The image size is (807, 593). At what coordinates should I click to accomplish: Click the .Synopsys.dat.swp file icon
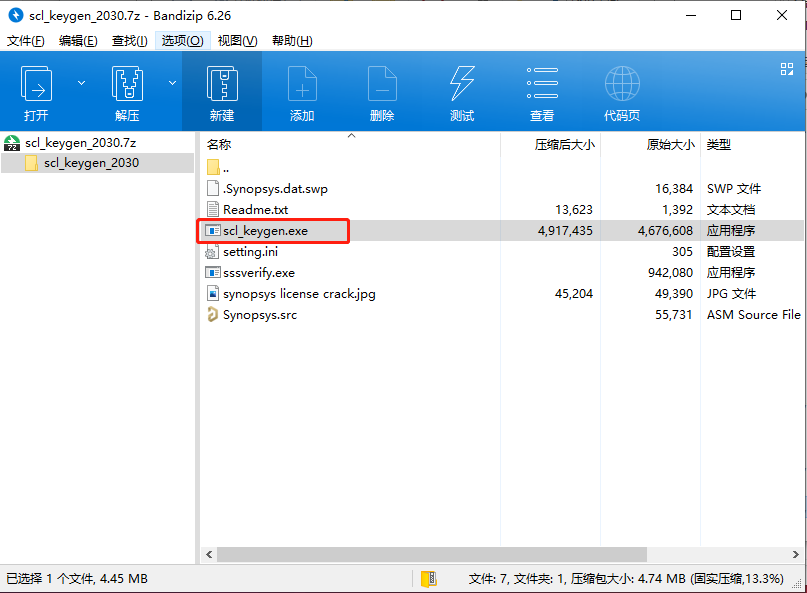pos(213,188)
